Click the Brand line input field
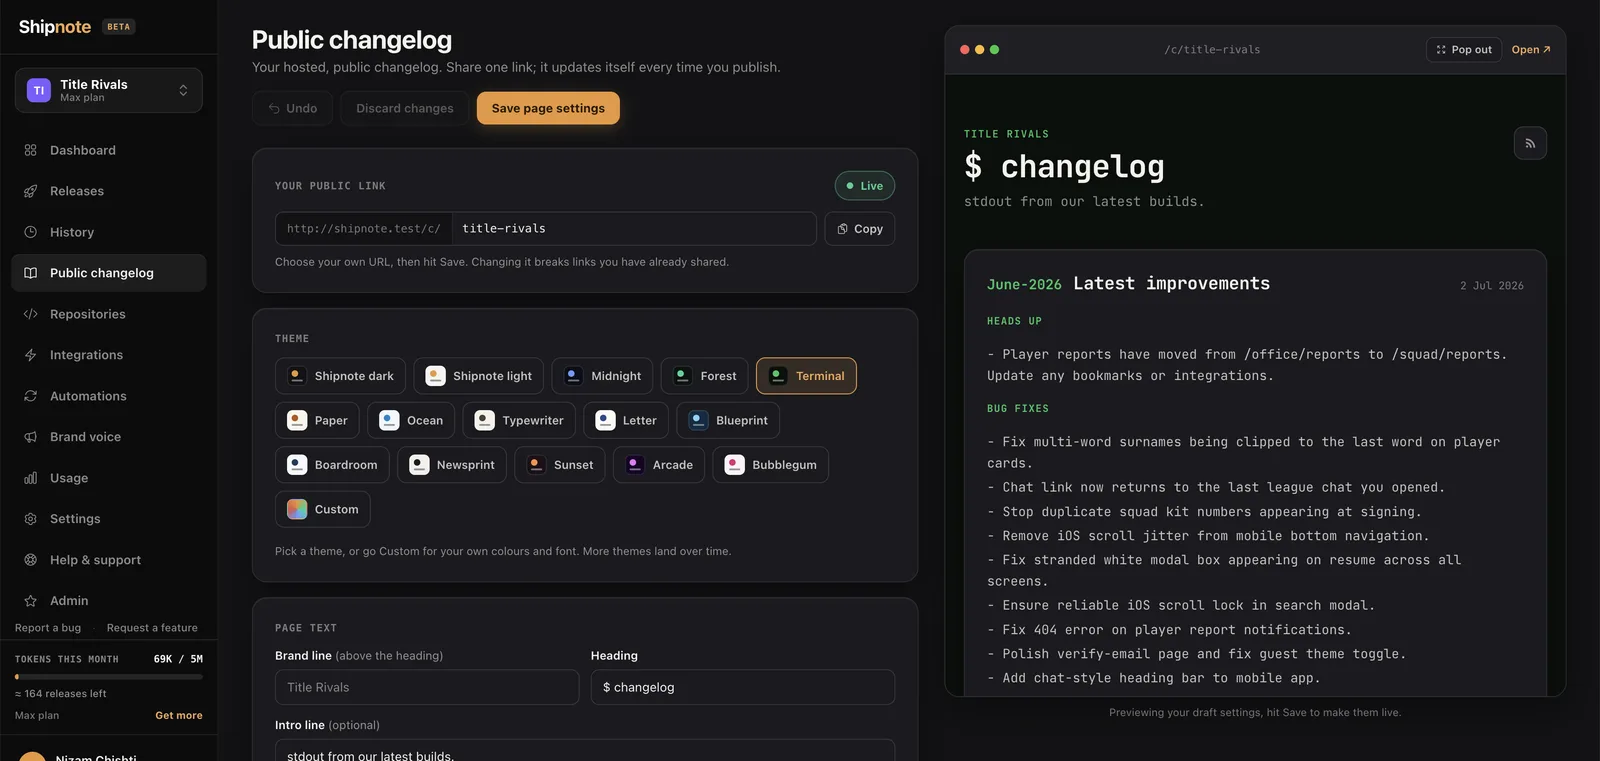 (427, 688)
